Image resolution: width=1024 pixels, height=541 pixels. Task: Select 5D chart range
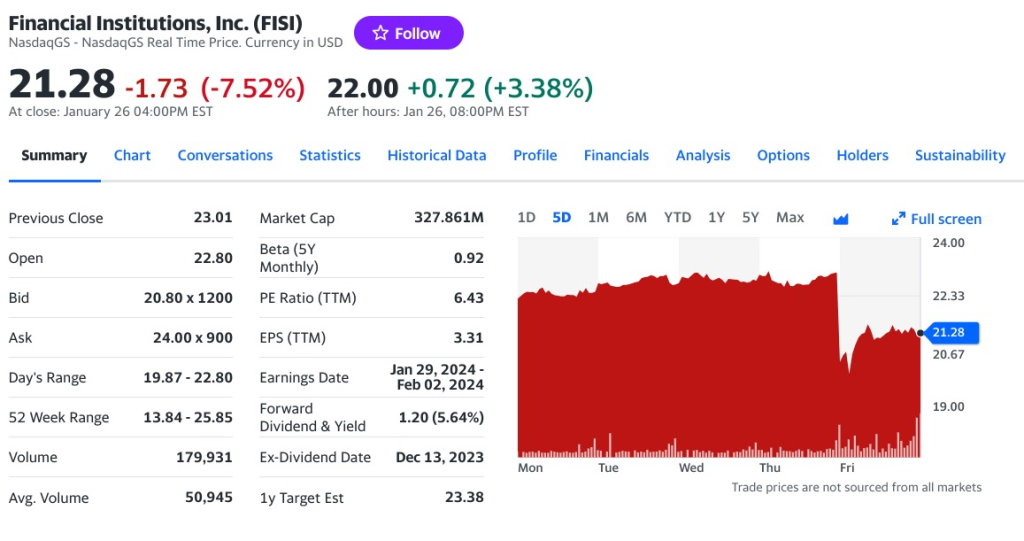pyautogui.click(x=562, y=218)
